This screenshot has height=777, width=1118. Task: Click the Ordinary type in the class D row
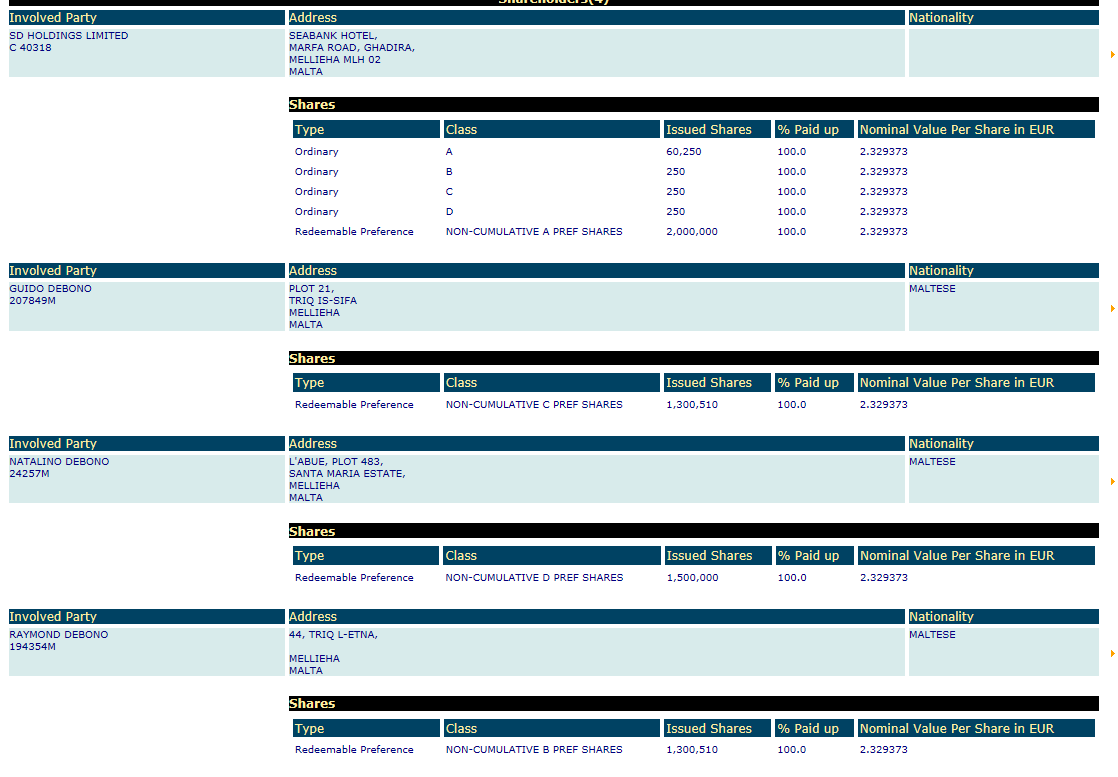(317, 212)
